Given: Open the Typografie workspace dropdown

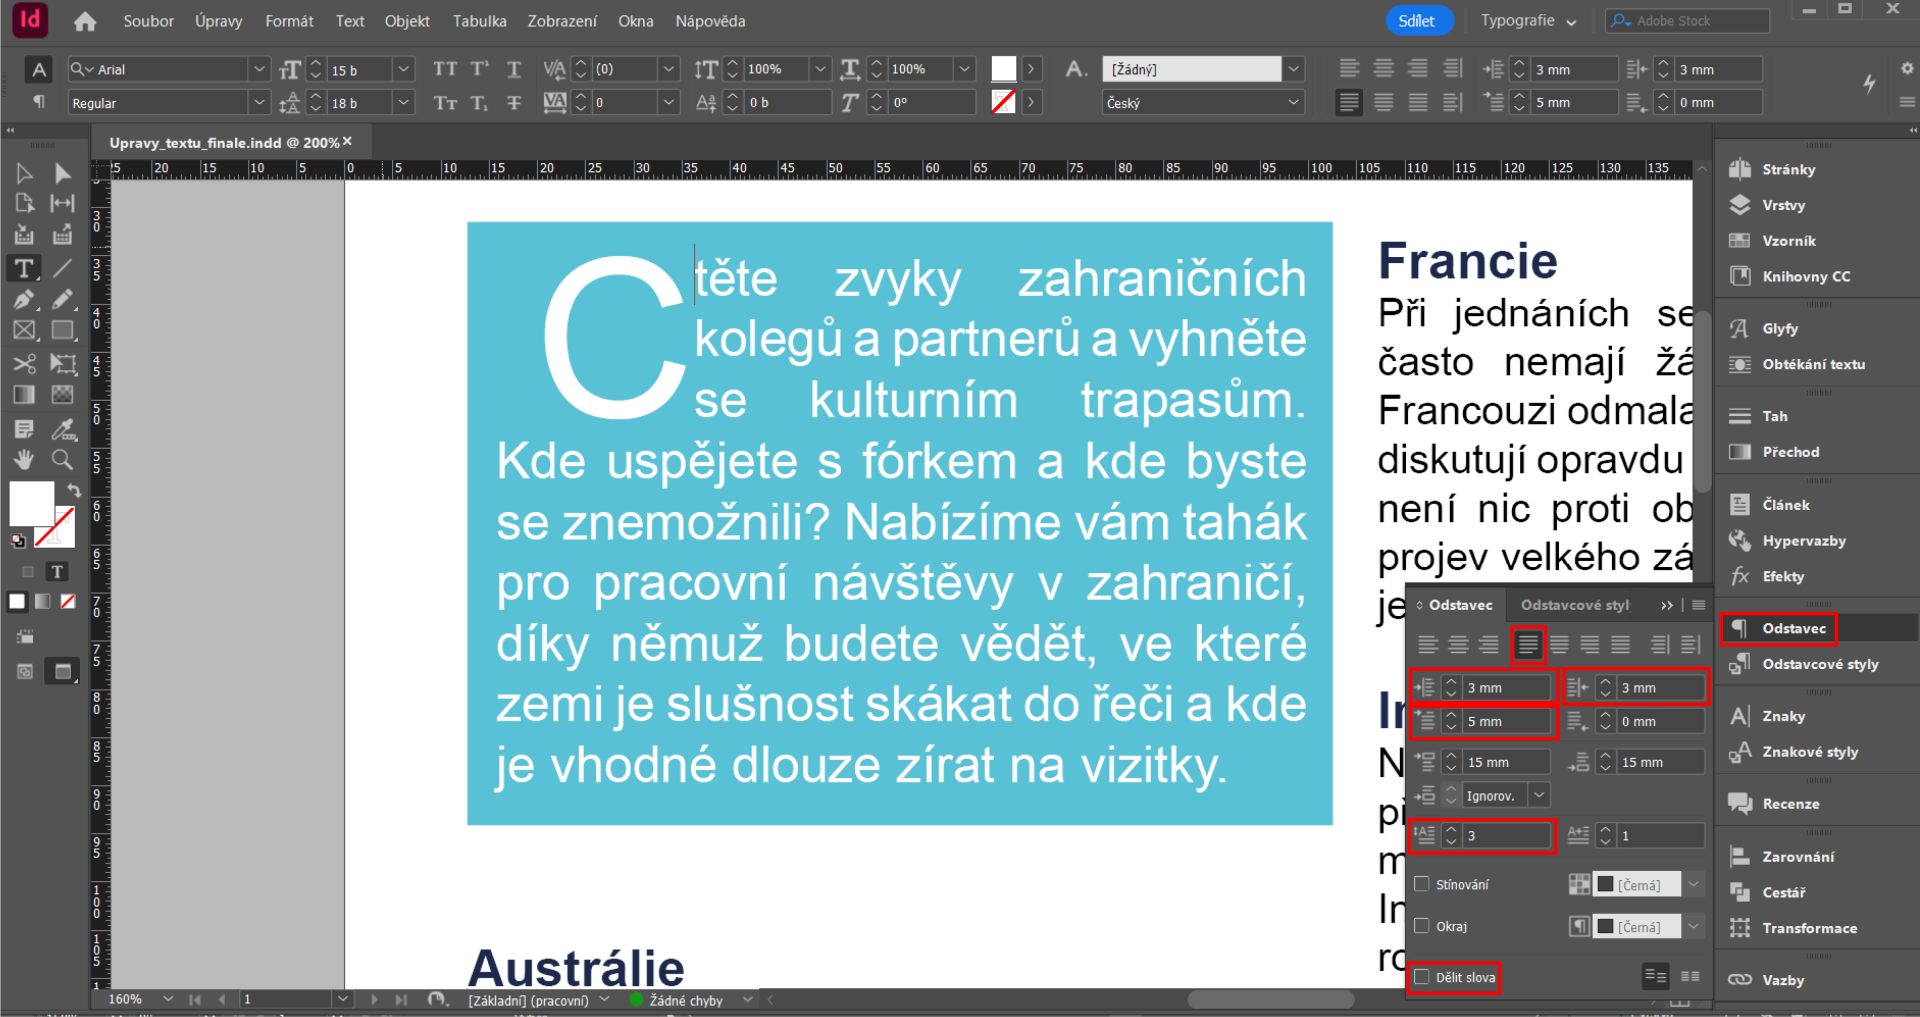Looking at the screenshot, I should 1528,21.
